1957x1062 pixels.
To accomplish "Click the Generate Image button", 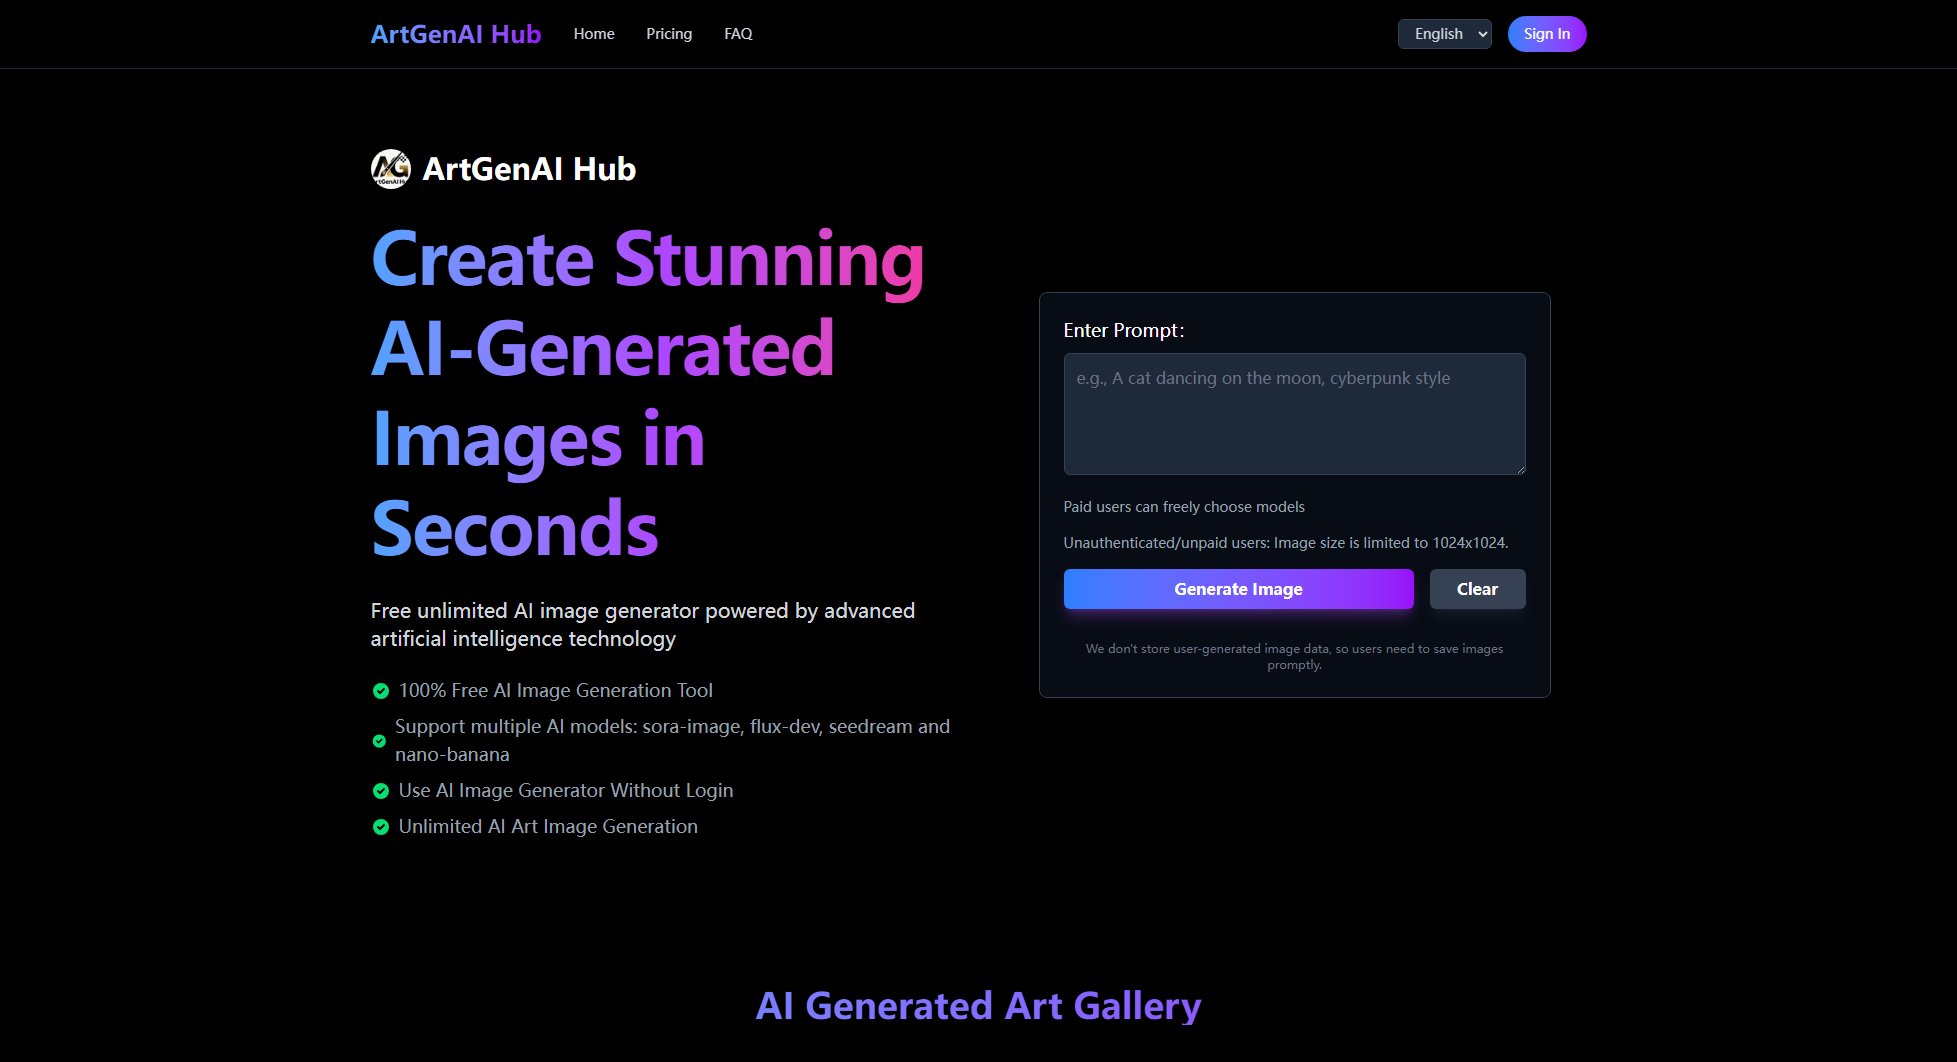I will (1238, 589).
